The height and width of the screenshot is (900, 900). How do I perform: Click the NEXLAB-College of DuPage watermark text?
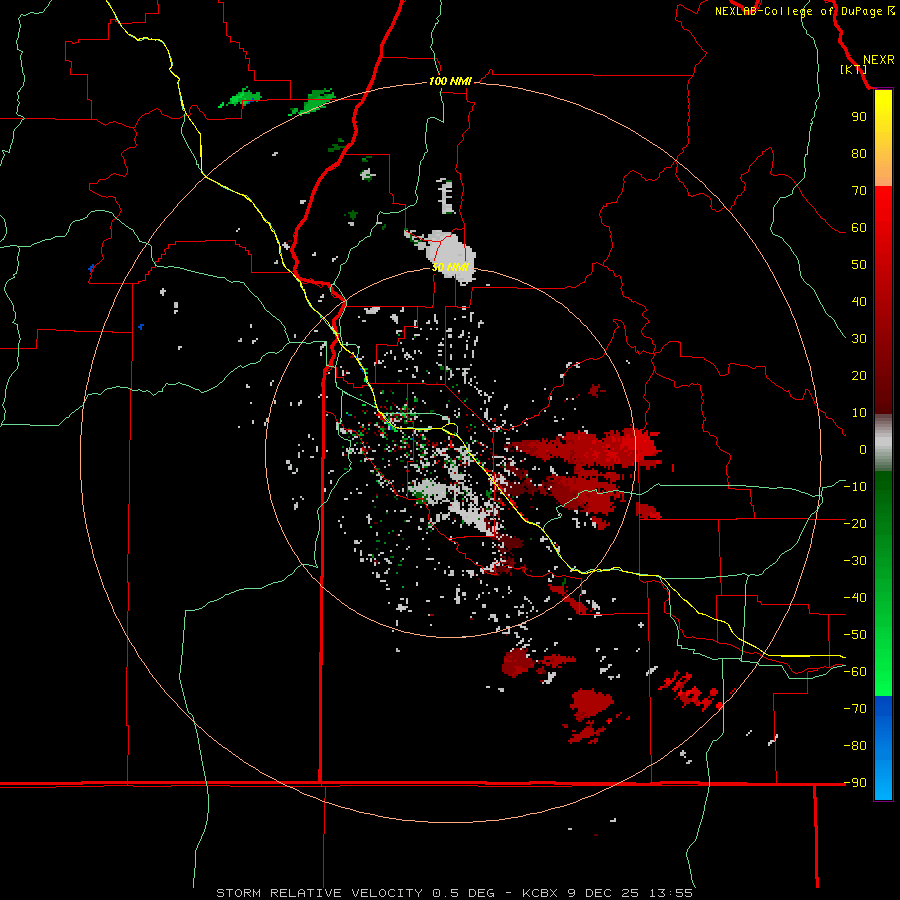click(804, 11)
